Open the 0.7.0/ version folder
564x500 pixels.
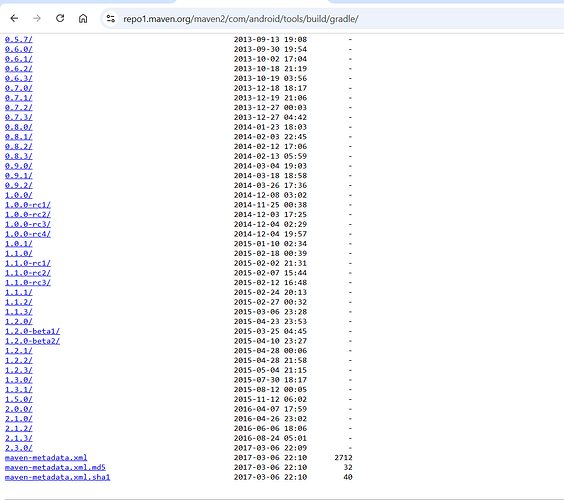tap(19, 88)
